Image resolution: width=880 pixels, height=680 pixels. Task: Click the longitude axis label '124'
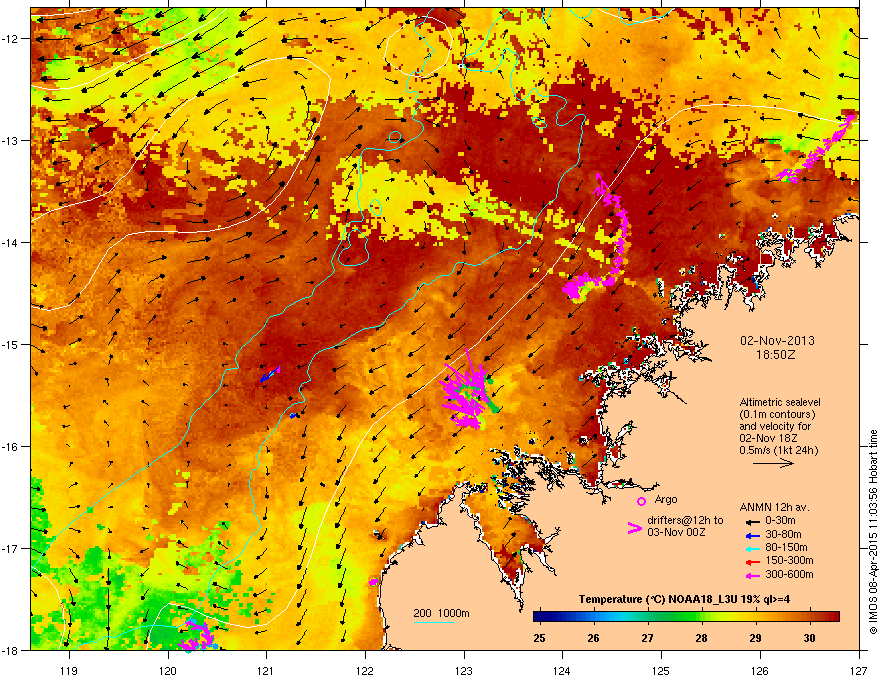coord(562,670)
